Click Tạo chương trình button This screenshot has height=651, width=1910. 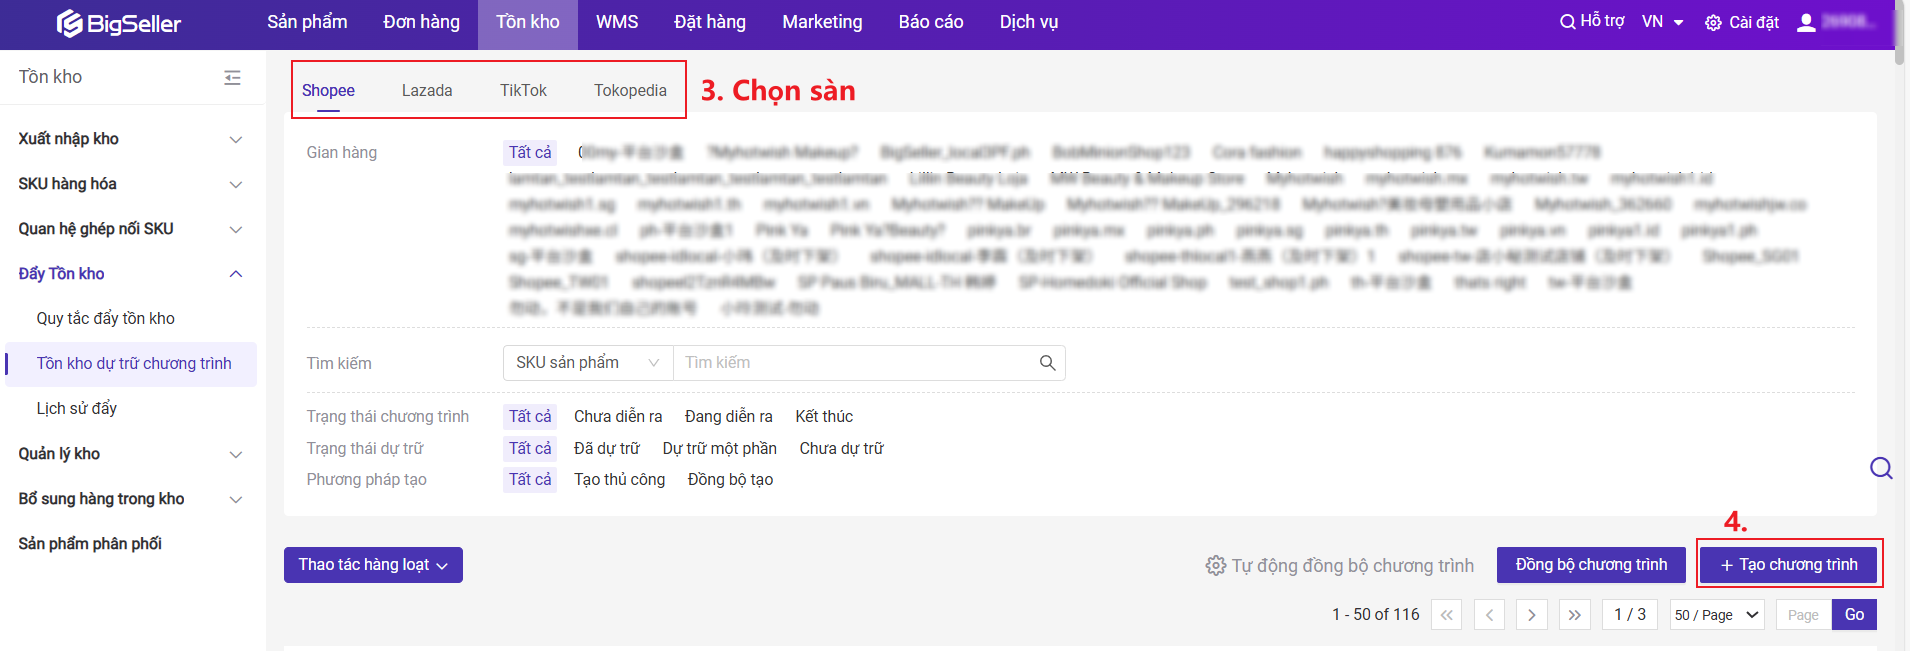[x=1788, y=565]
